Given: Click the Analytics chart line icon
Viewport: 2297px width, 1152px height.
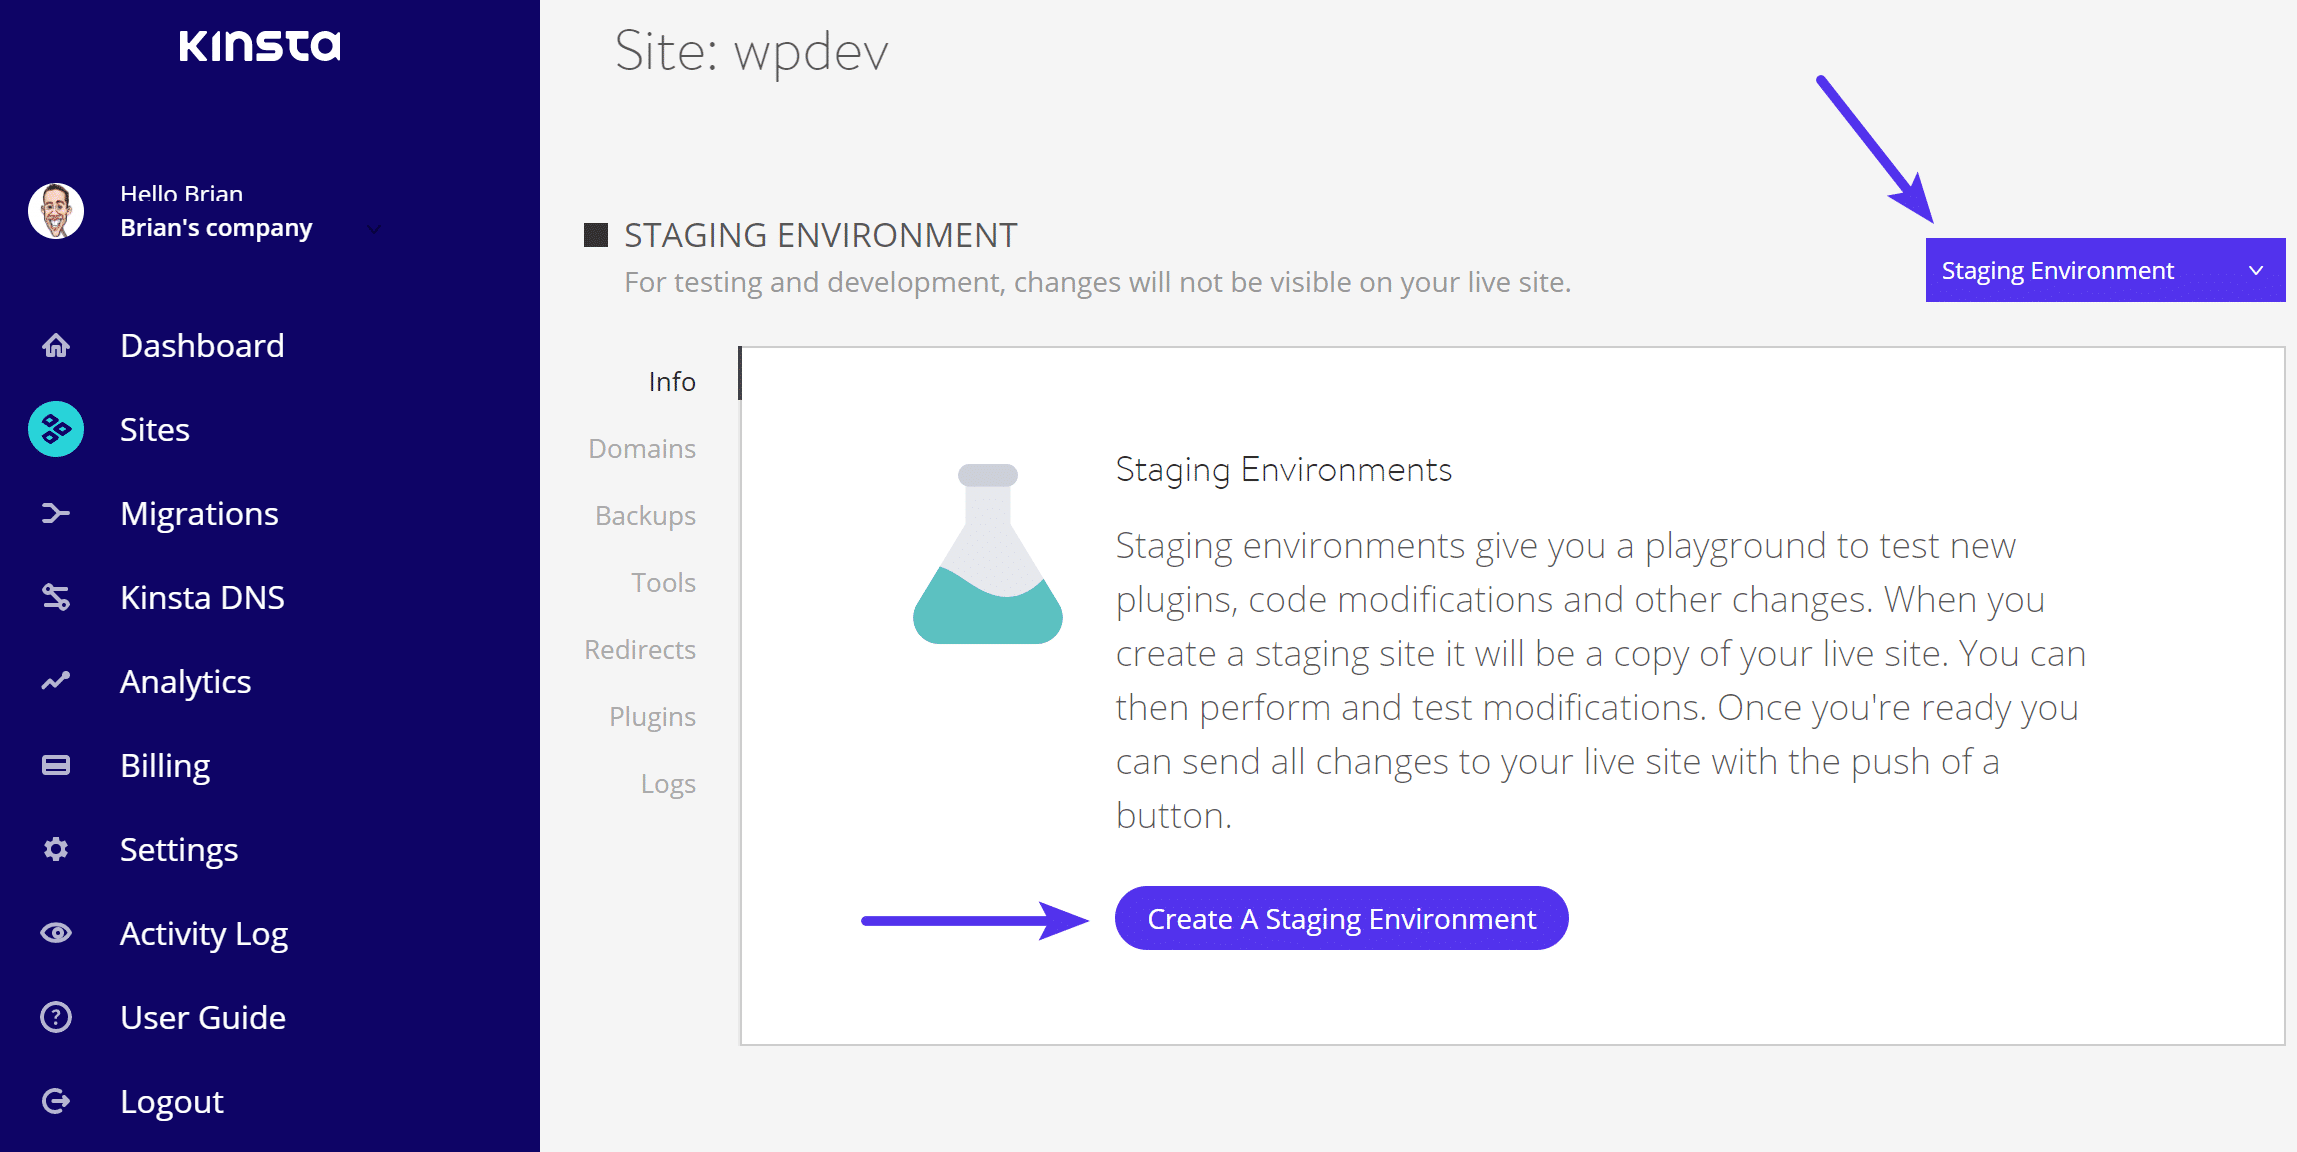Looking at the screenshot, I should (56, 681).
